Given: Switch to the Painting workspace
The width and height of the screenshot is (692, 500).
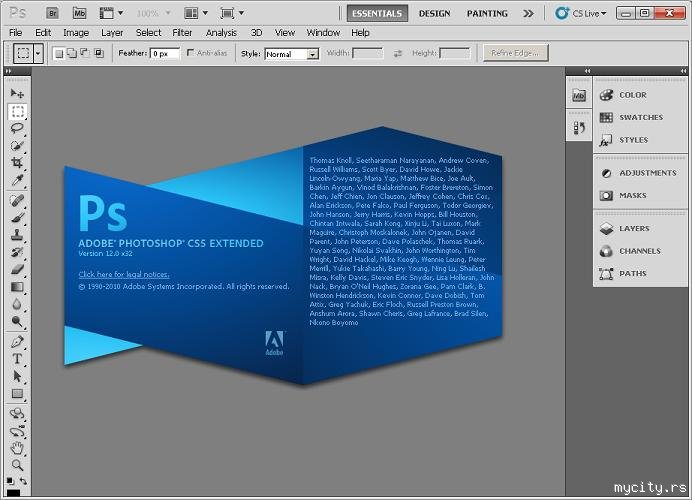Looking at the screenshot, I should click(x=487, y=14).
